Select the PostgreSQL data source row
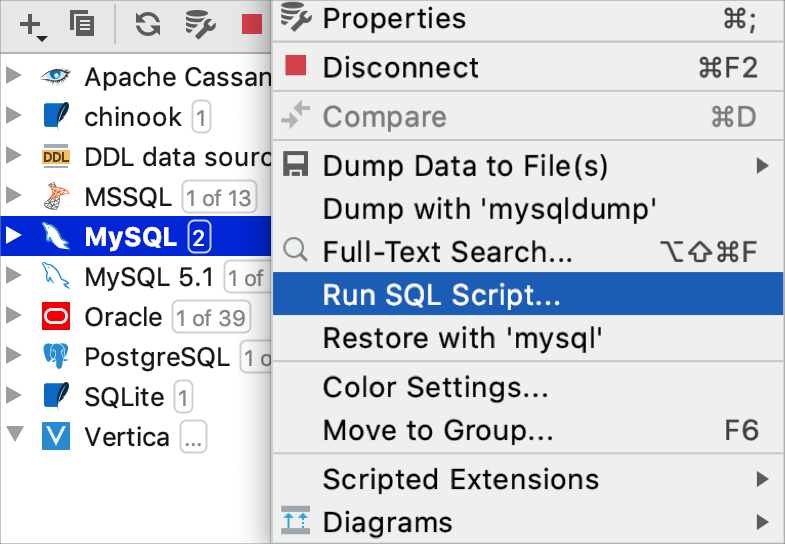The width and height of the screenshot is (785, 544). [x=136, y=356]
